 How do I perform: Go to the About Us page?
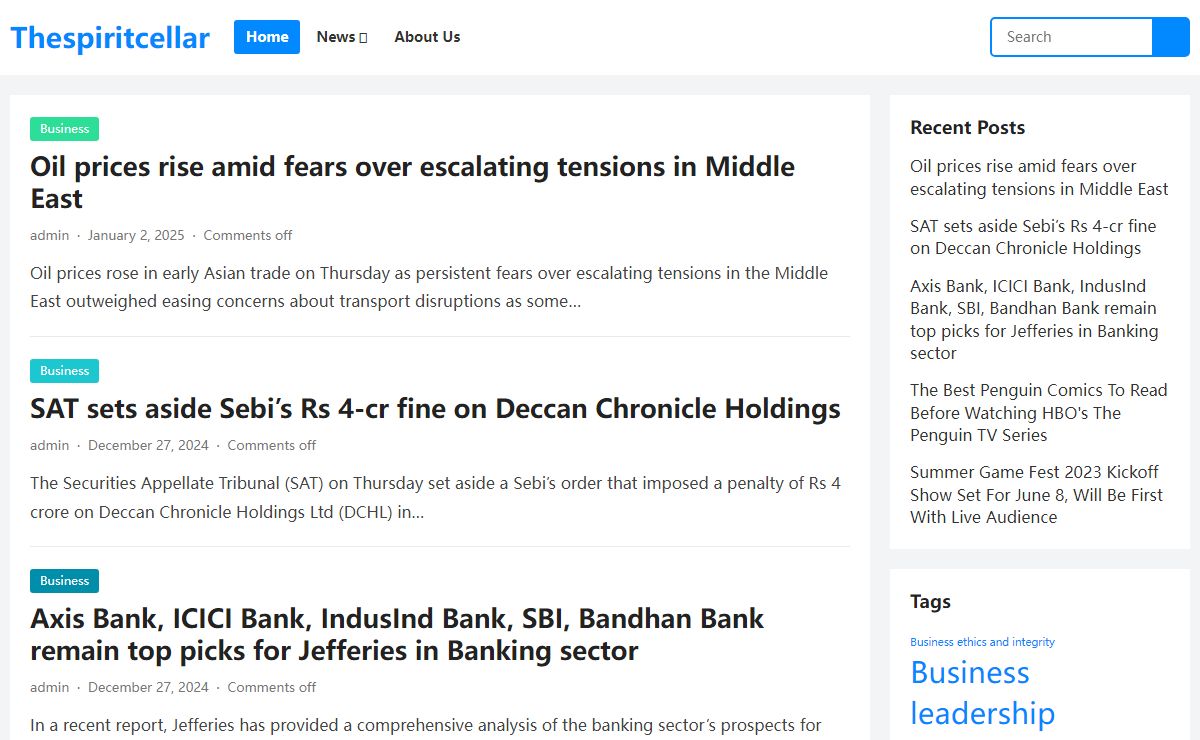tap(427, 37)
